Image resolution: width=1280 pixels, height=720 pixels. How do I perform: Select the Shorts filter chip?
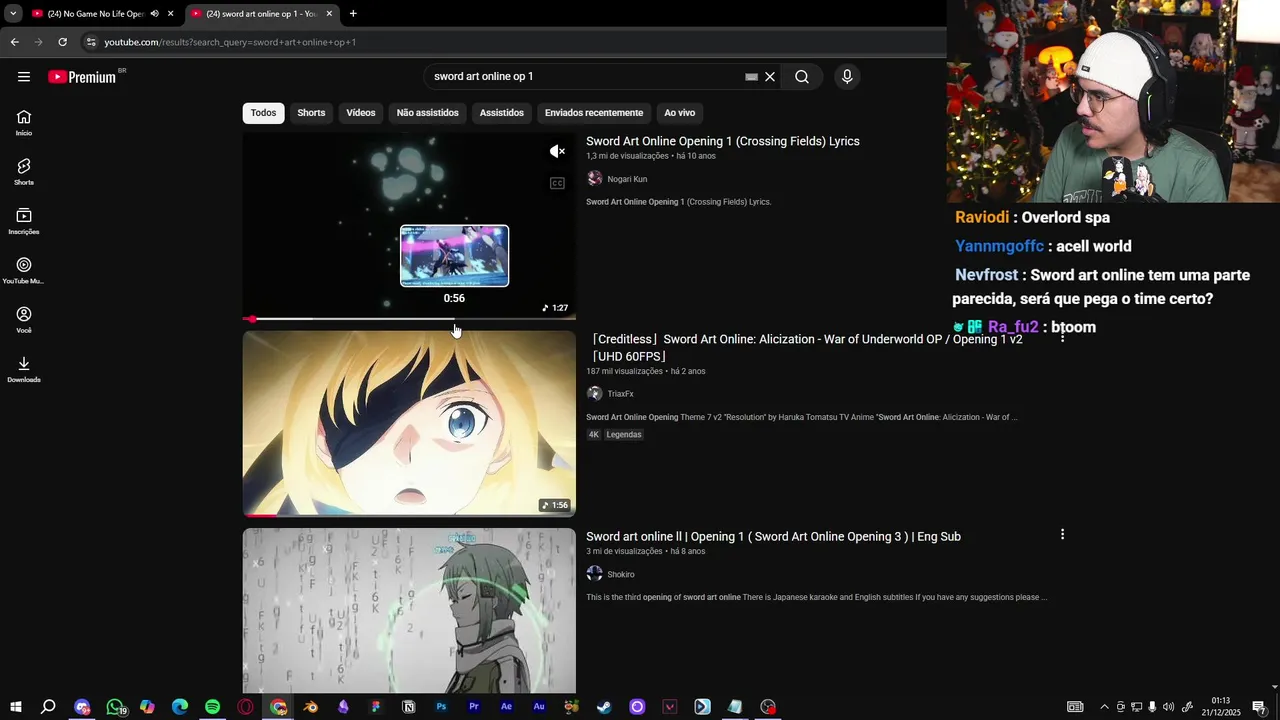tap(311, 113)
